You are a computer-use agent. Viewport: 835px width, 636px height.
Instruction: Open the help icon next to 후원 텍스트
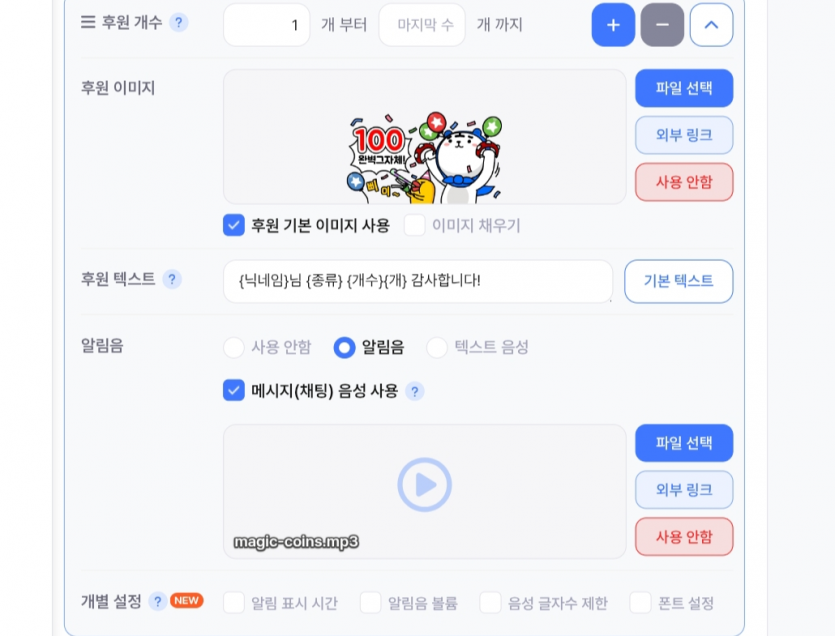pyautogui.click(x=171, y=279)
